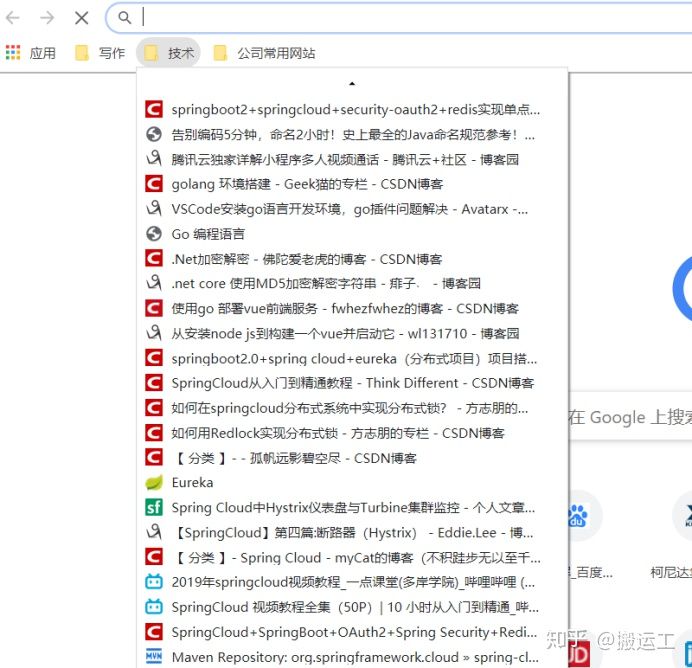The height and width of the screenshot is (668, 692).
Task: Click CSDN icon beside SpringCloud从入门到精通教程
Action: (x=154, y=383)
